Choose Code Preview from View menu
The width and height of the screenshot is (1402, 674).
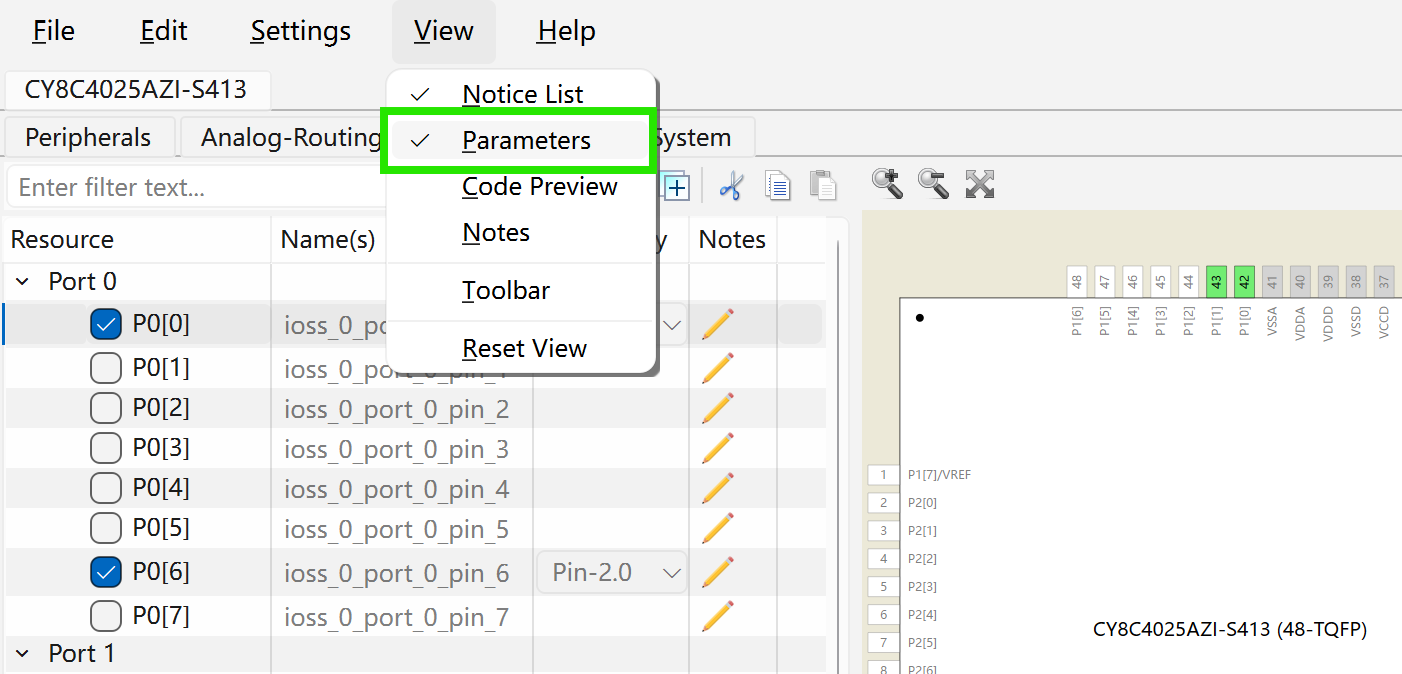click(x=521, y=187)
